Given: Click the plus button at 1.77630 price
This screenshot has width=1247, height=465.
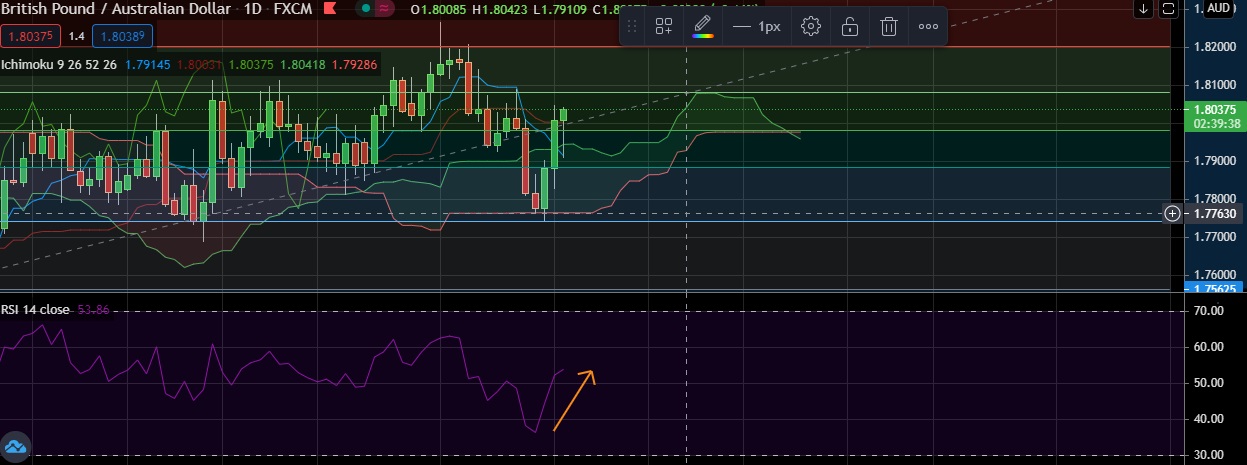Looking at the screenshot, I should tap(1173, 213).
